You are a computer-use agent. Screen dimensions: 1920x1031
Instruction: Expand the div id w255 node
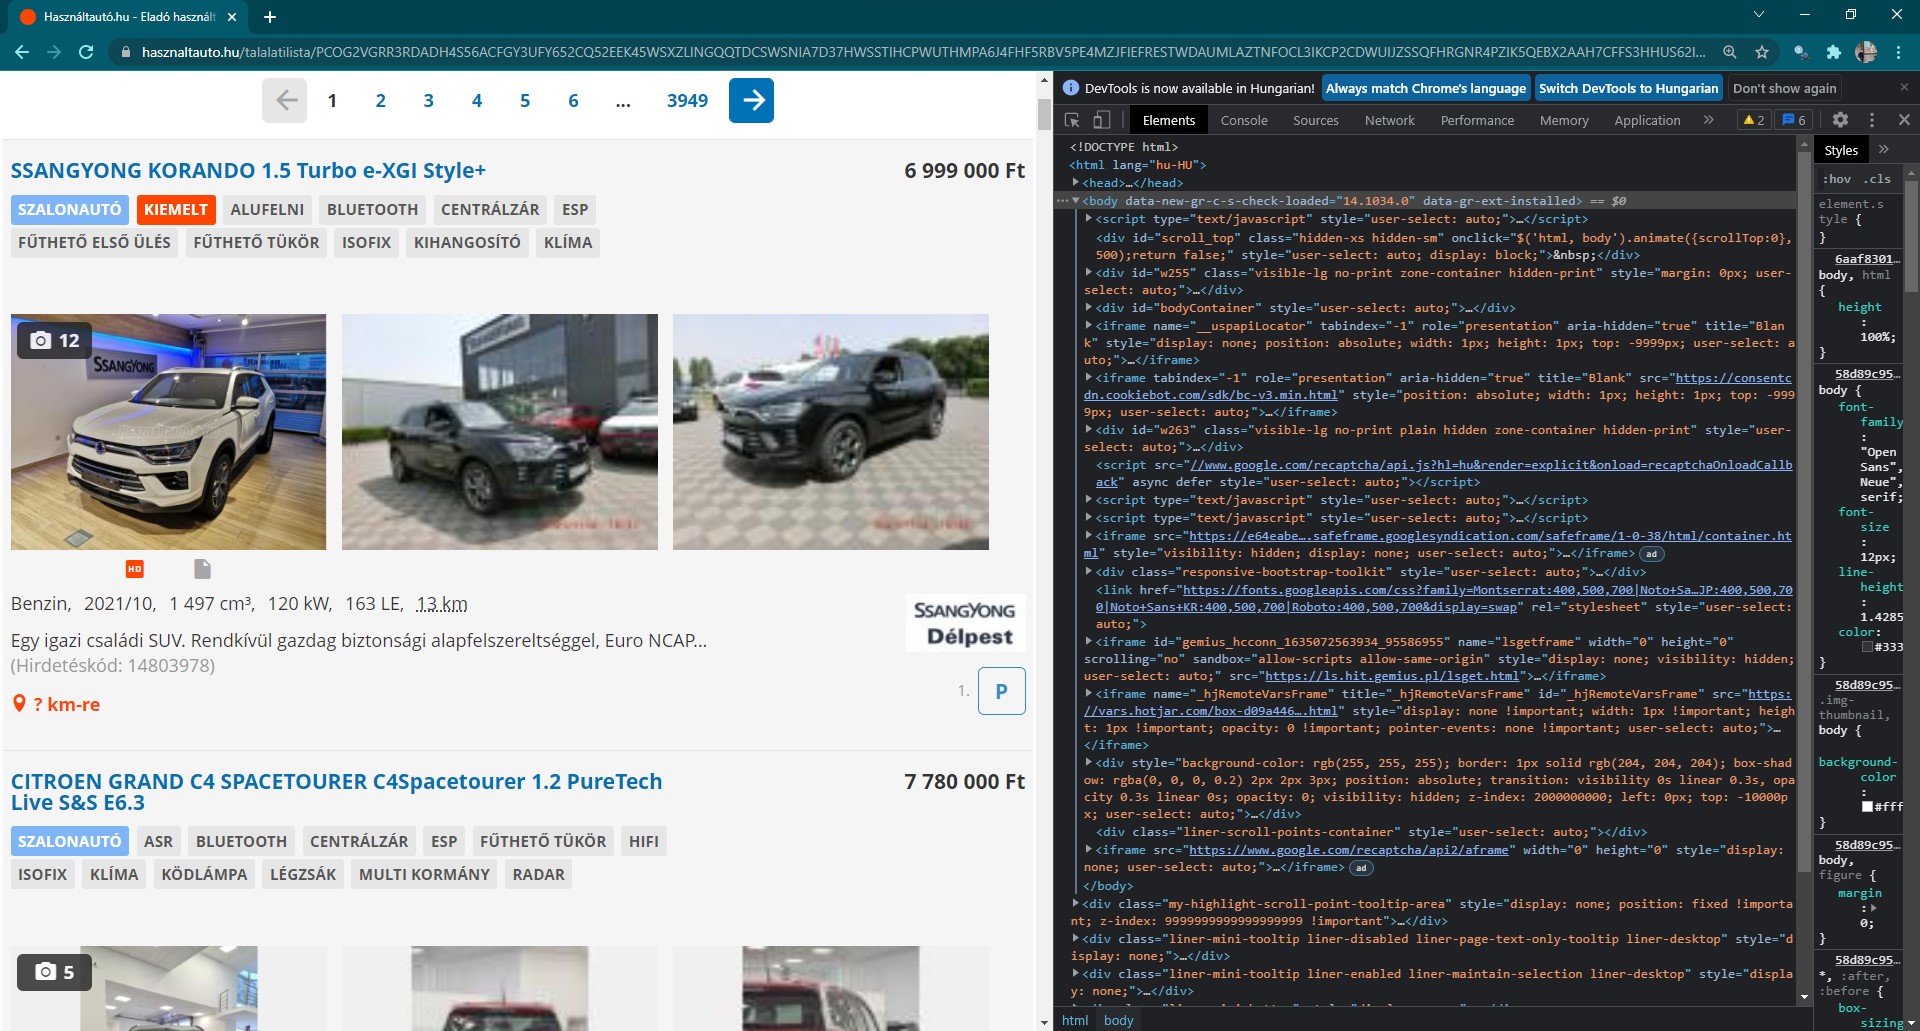(x=1089, y=272)
